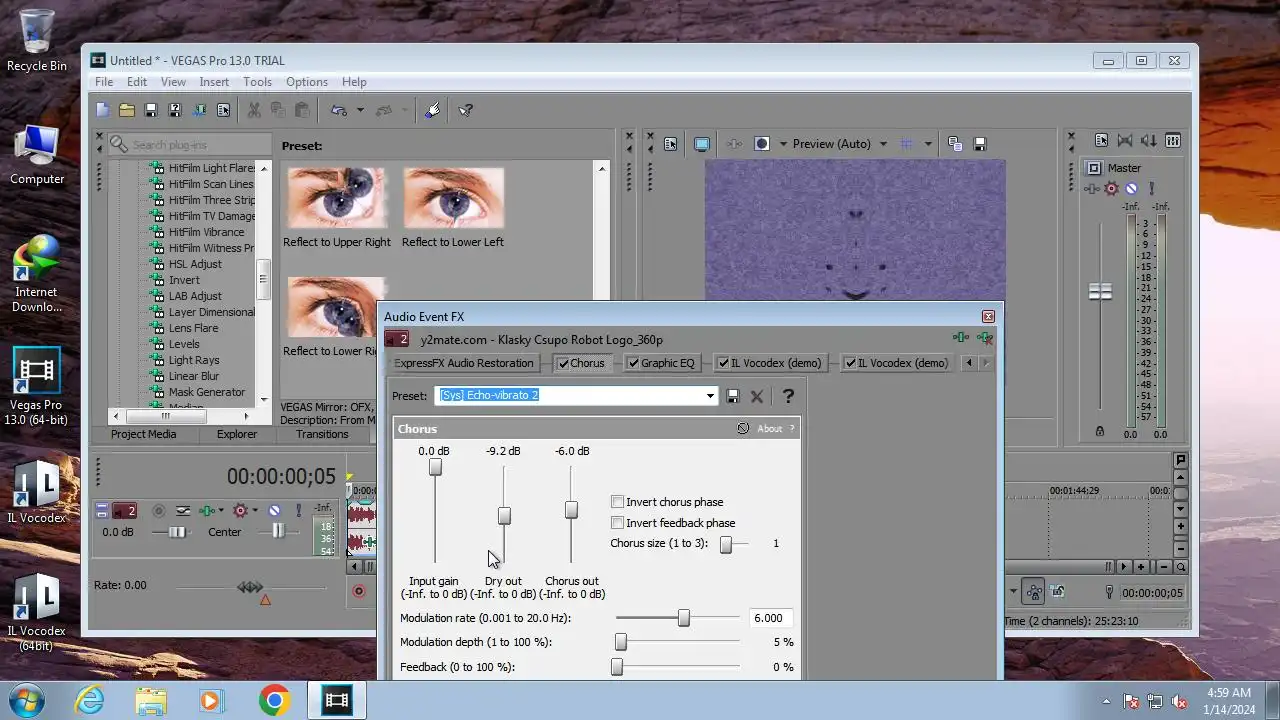Mute the Master bus
The width and height of the screenshot is (1280, 720).
(1131, 188)
